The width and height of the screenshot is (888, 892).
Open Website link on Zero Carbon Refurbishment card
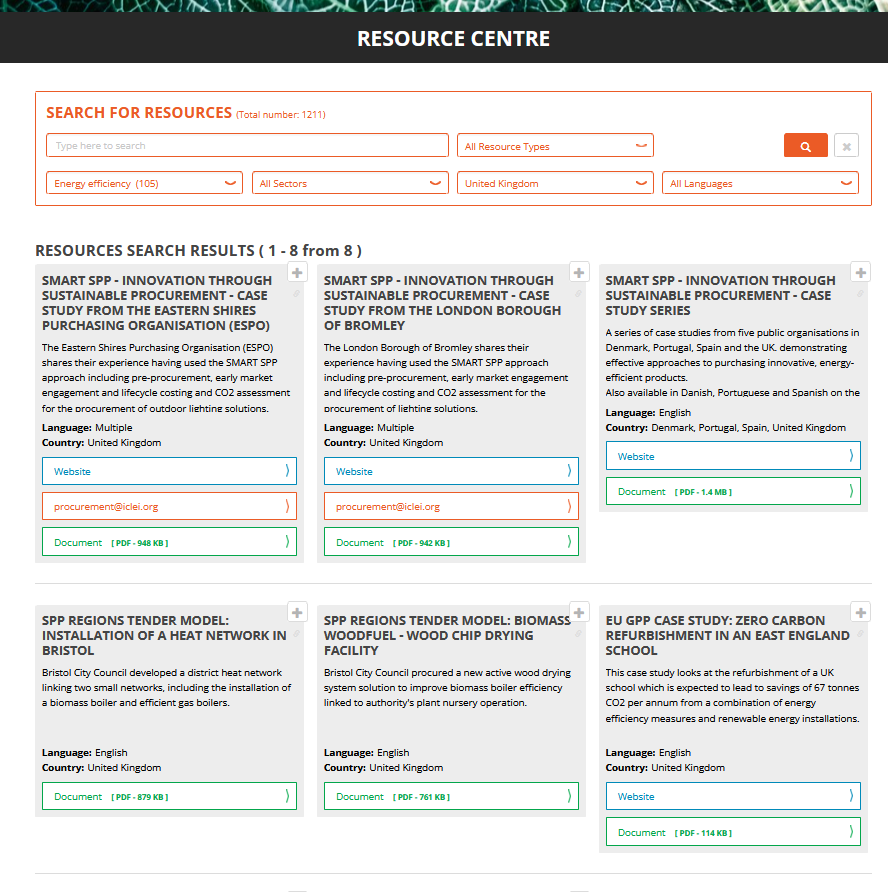[733, 796]
